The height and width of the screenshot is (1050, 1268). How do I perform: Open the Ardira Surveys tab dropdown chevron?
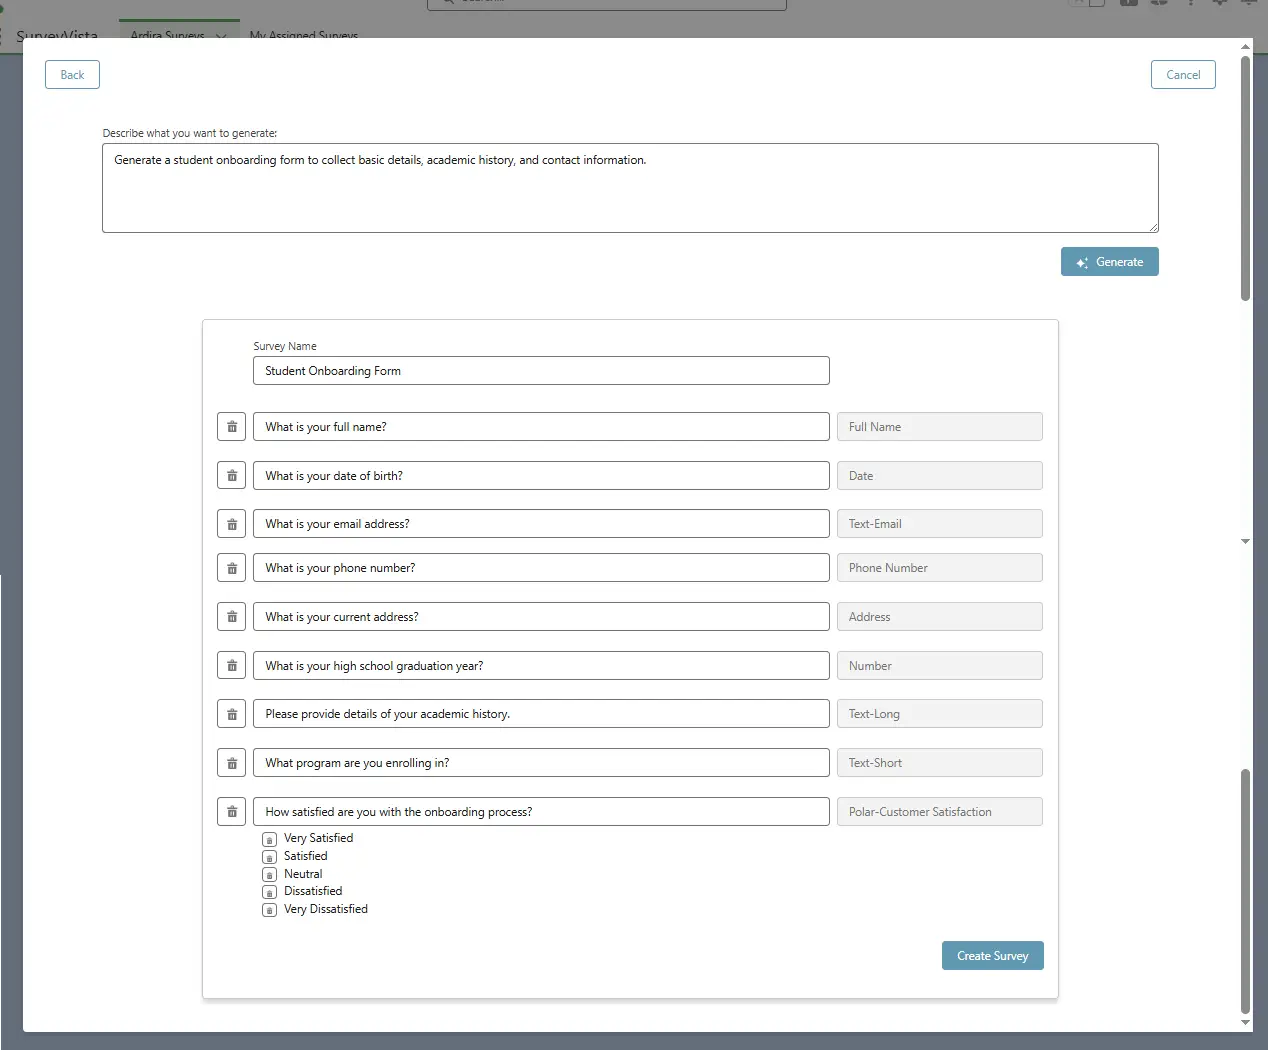pyautogui.click(x=221, y=35)
